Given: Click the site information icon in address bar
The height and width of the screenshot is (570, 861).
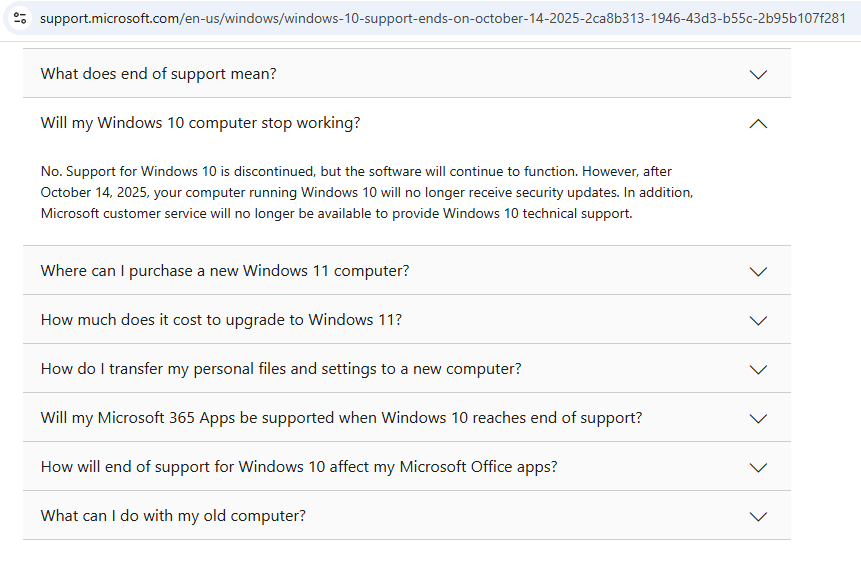Looking at the screenshot, I should [20, 18].
